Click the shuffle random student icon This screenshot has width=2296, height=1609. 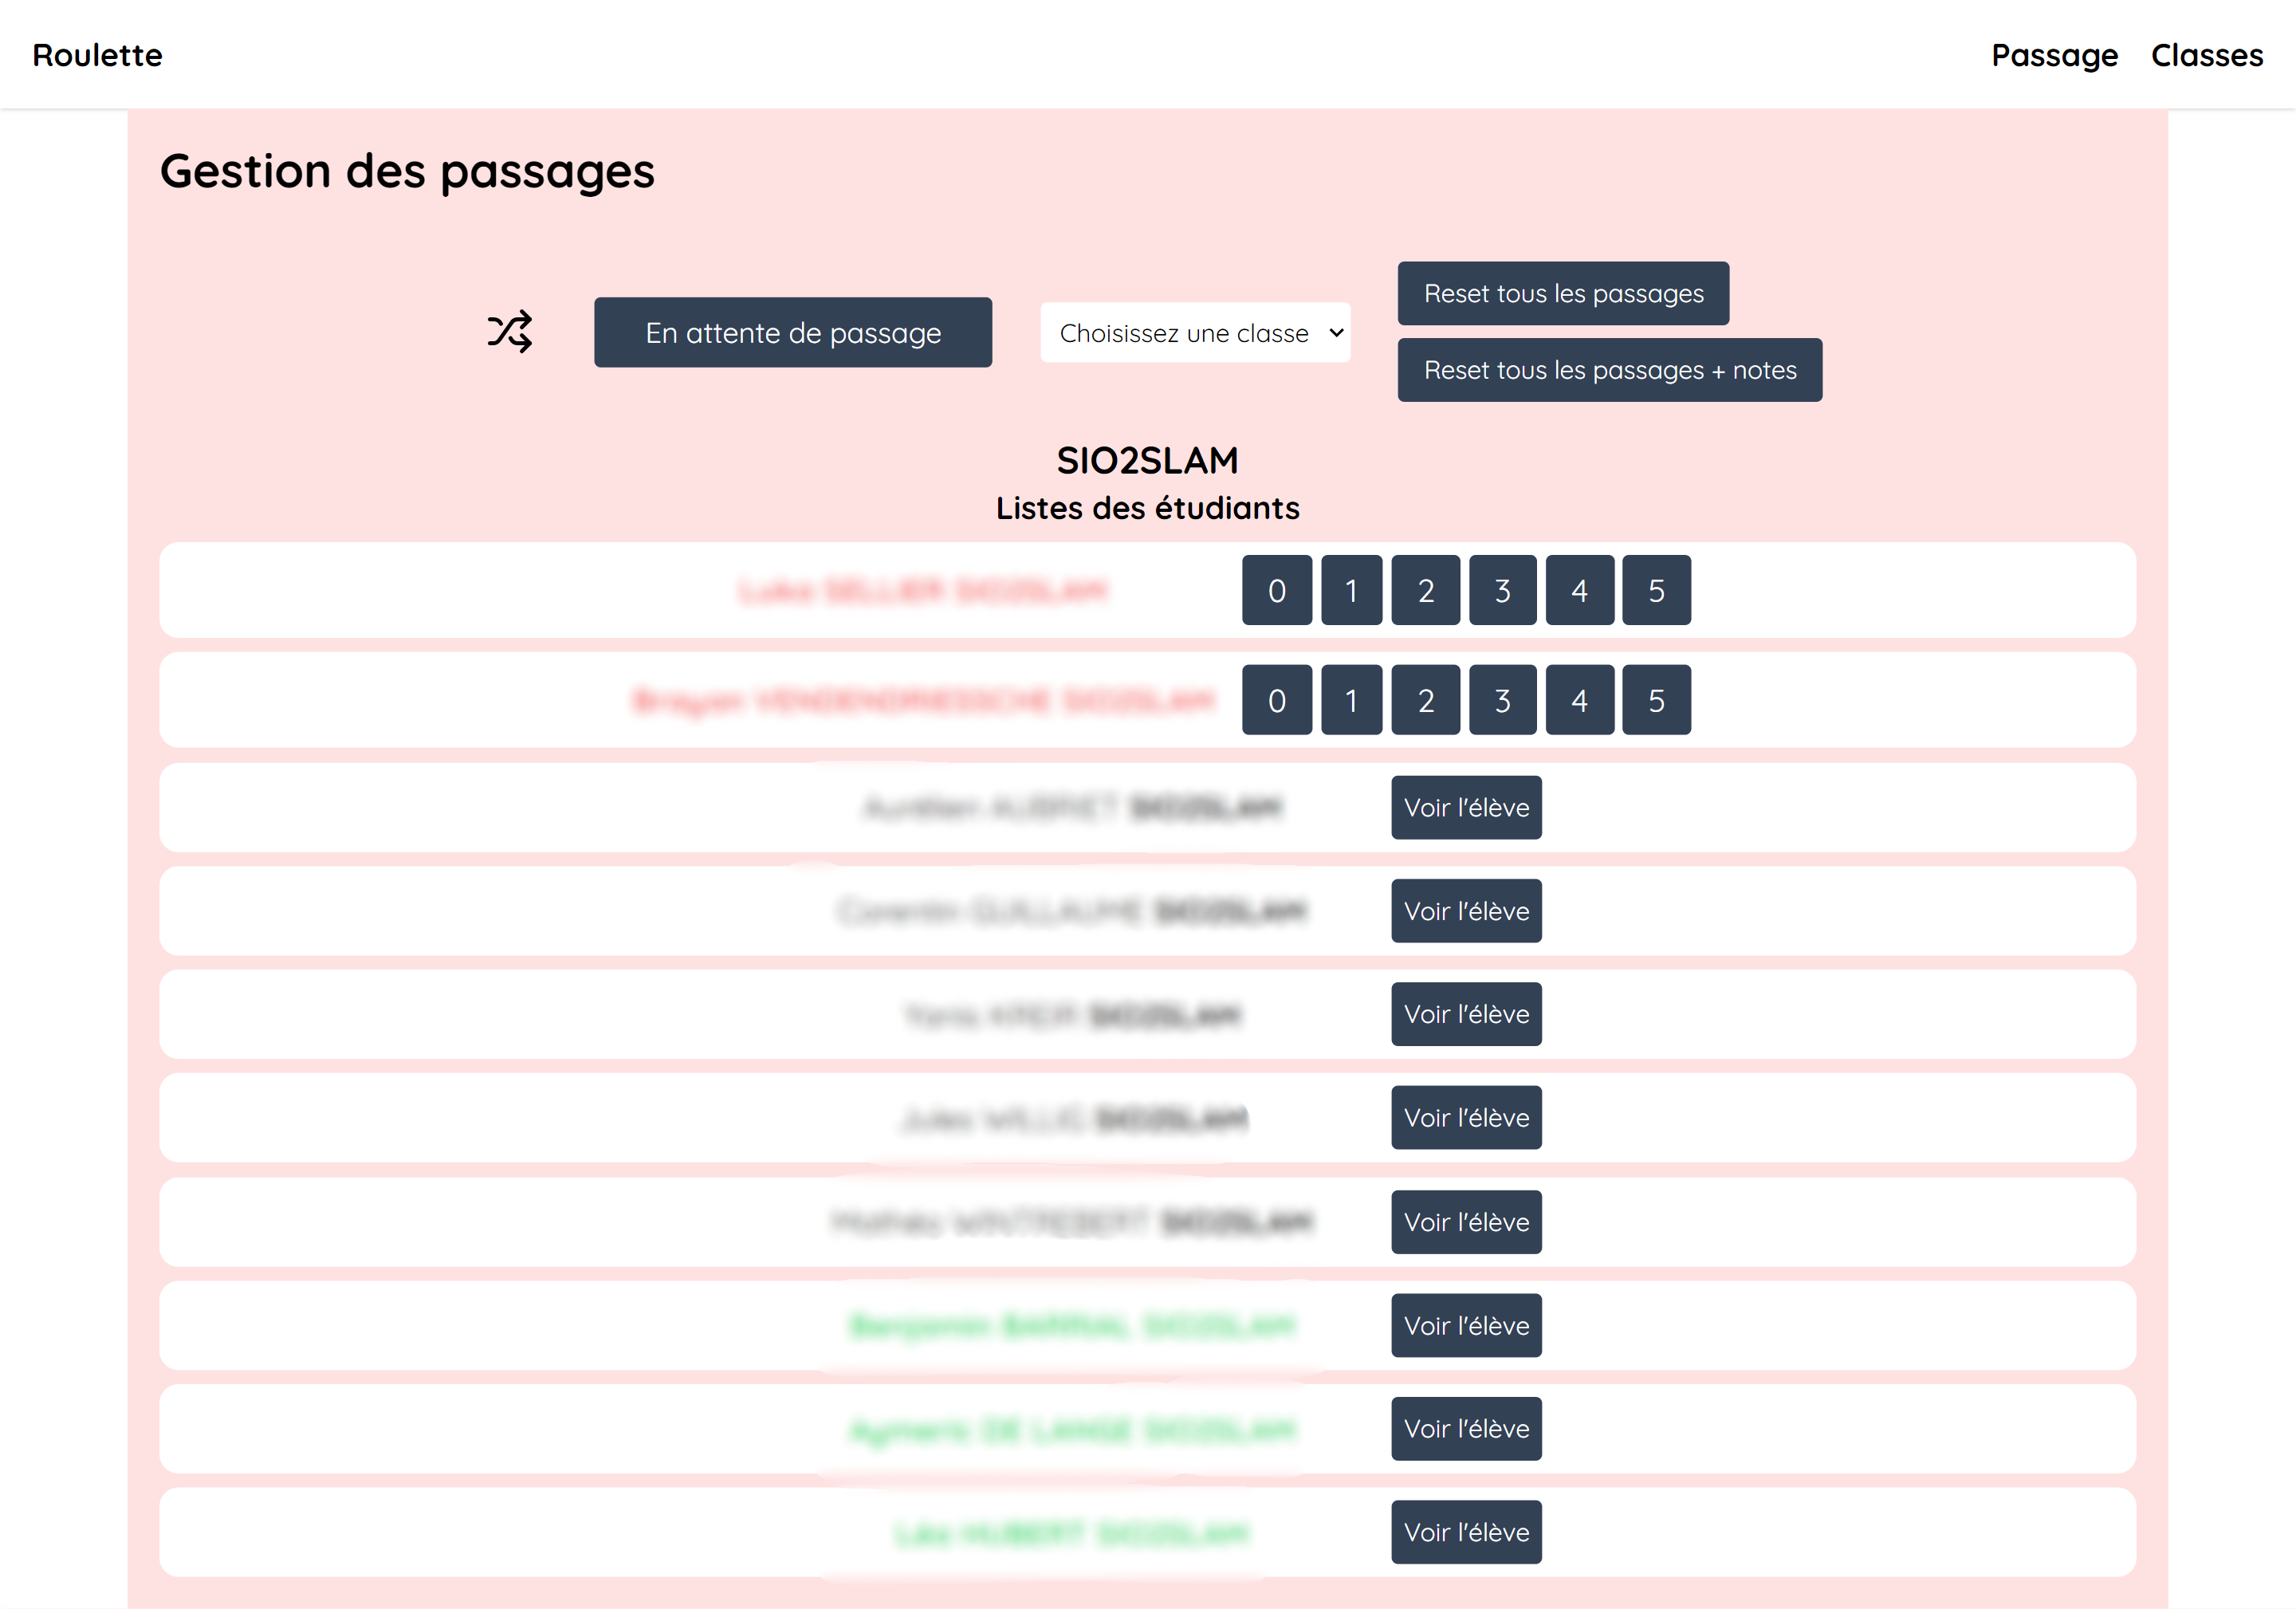509,332
